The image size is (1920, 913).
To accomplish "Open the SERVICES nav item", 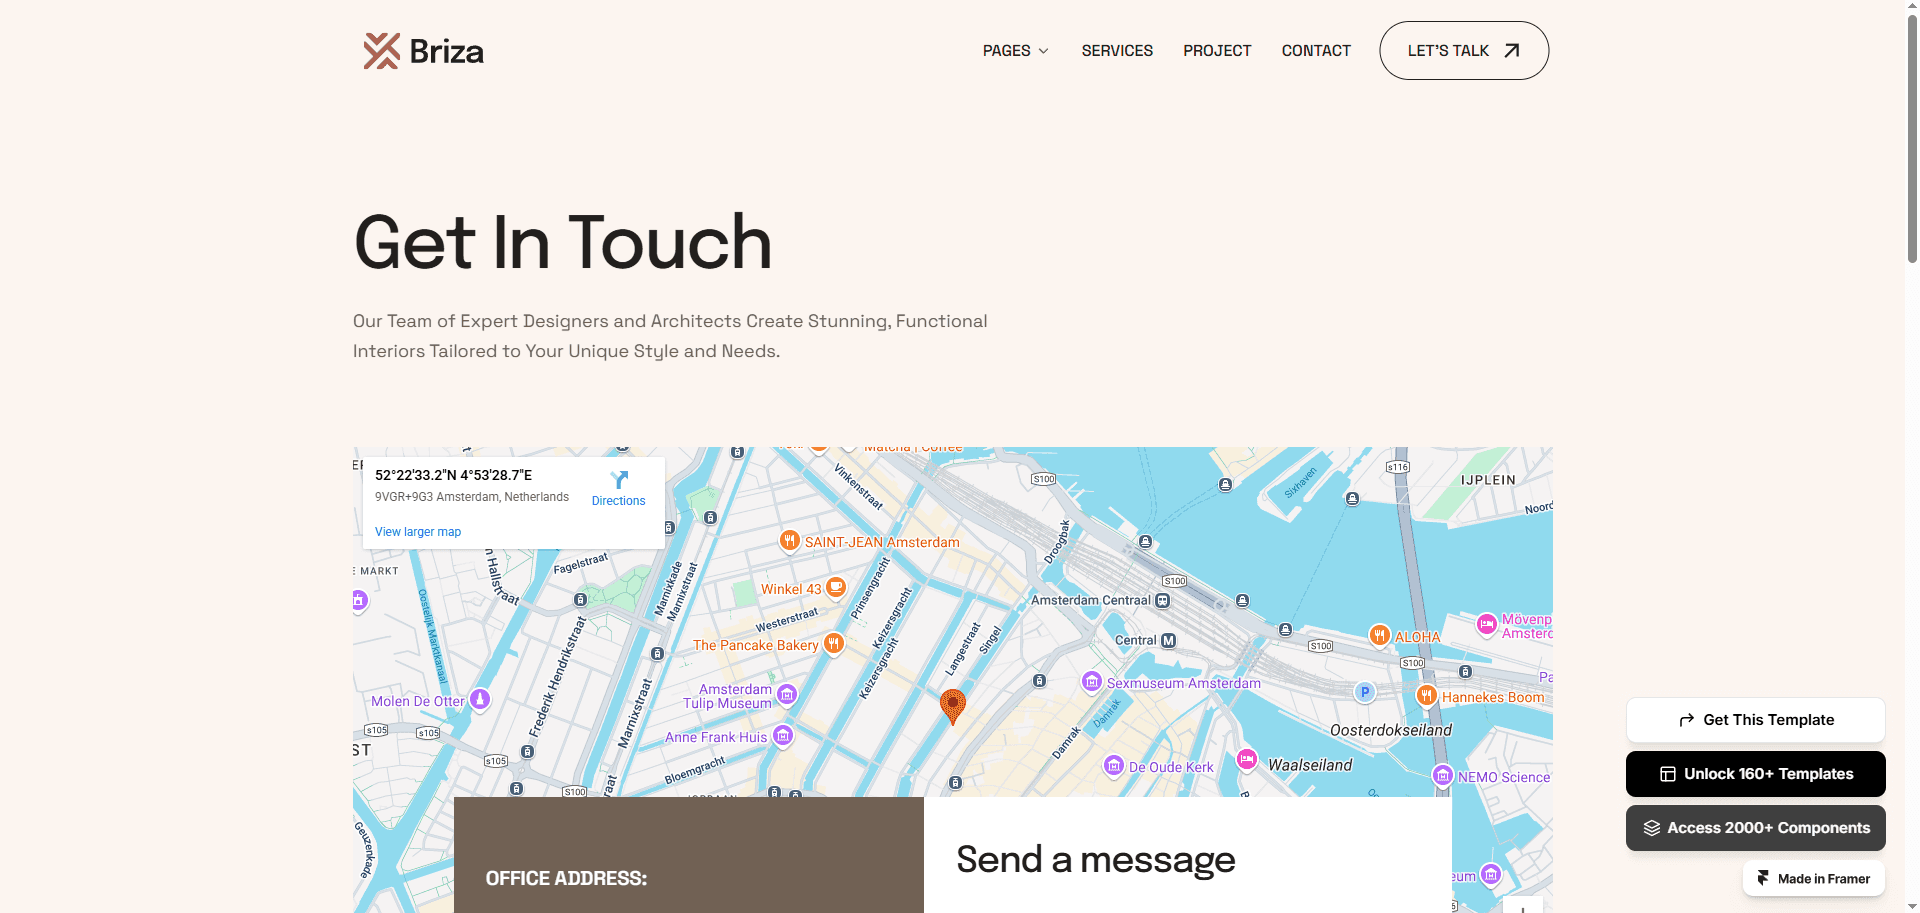I will click(1117, 51).
